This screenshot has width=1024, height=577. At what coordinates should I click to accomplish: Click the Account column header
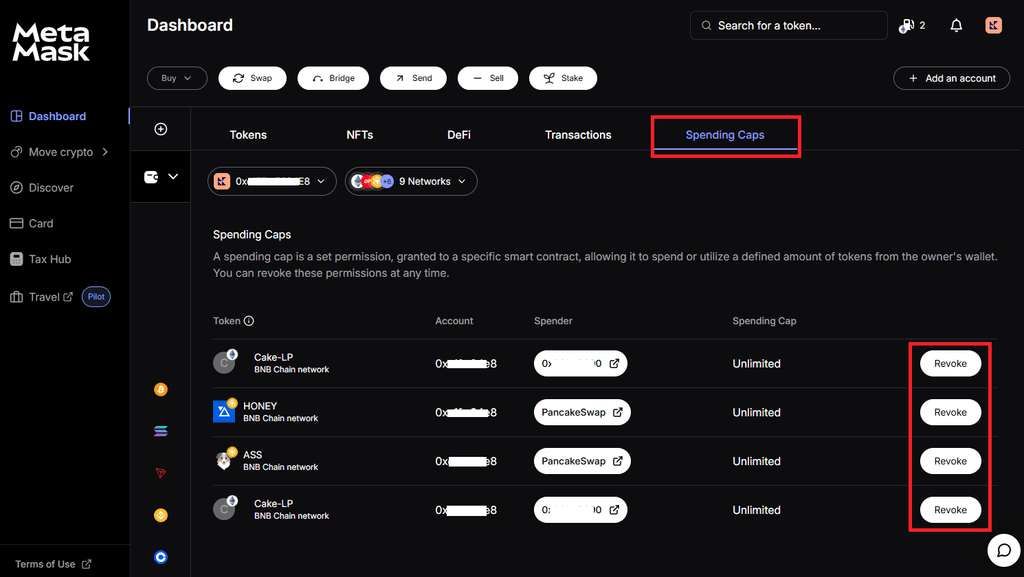454,321
